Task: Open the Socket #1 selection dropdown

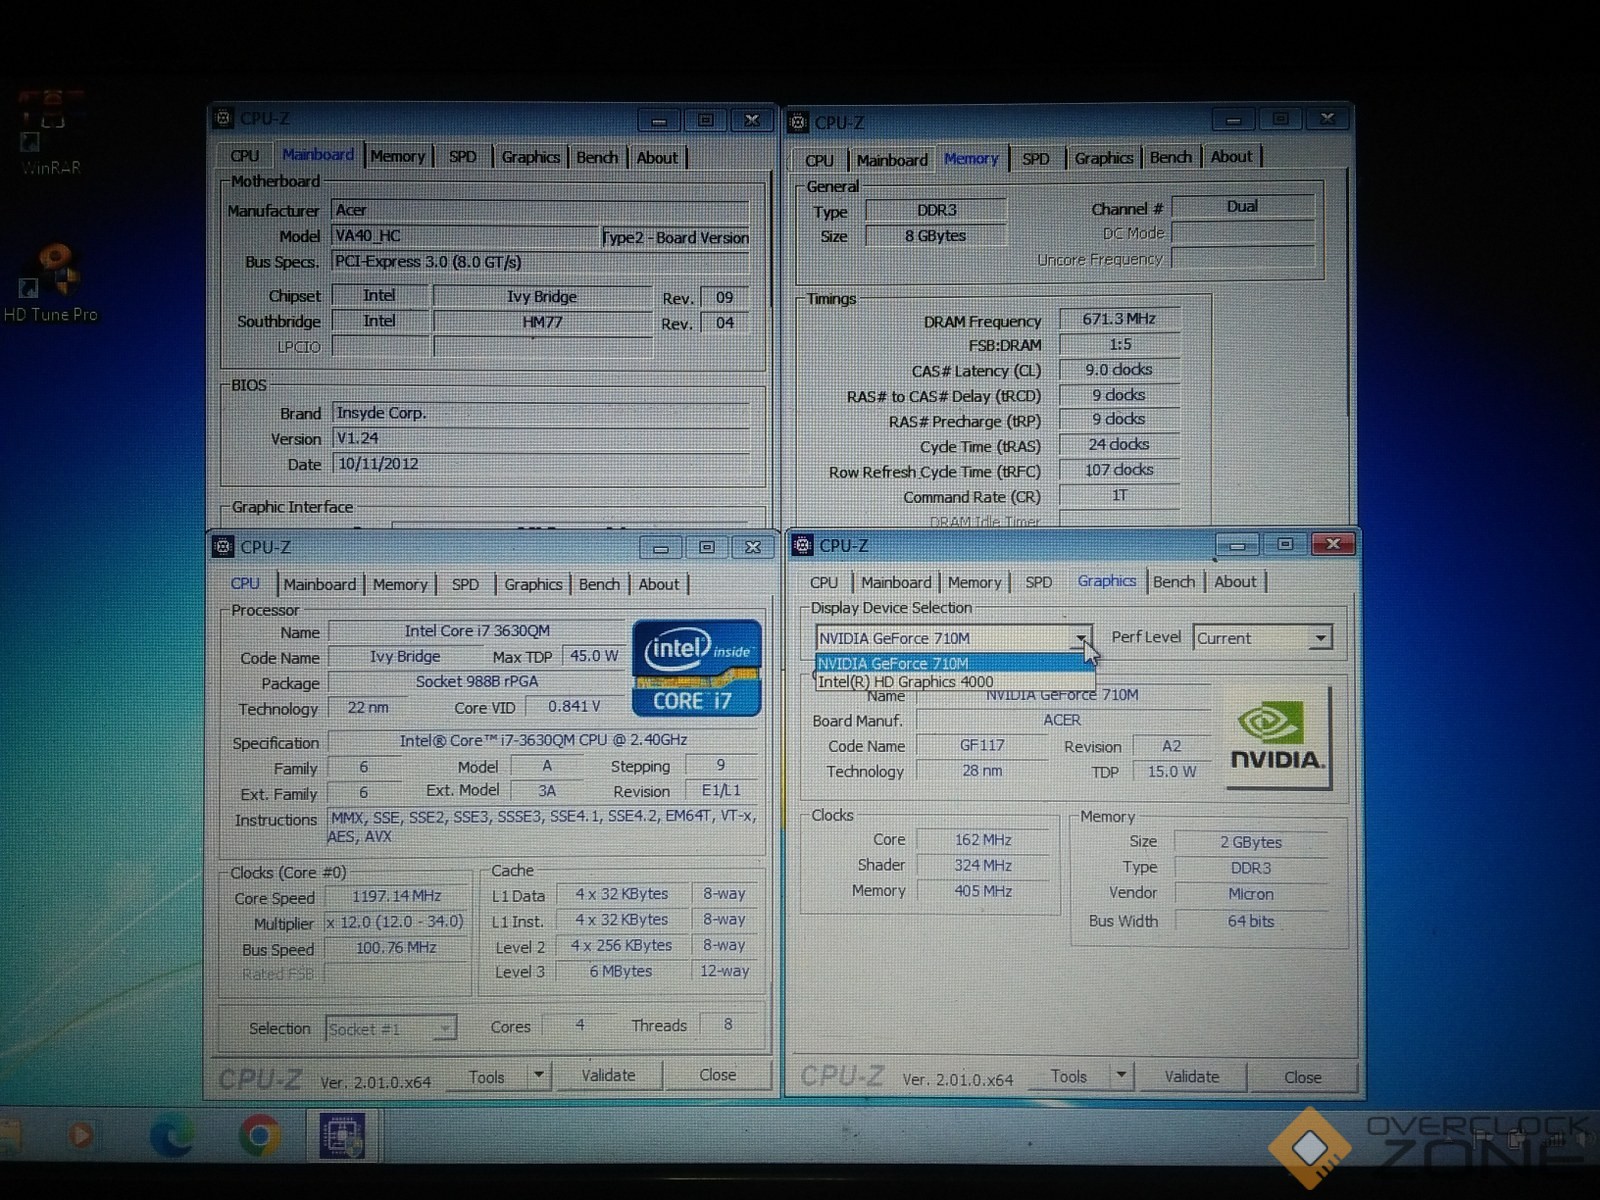Action: [x=444, y=1029]
